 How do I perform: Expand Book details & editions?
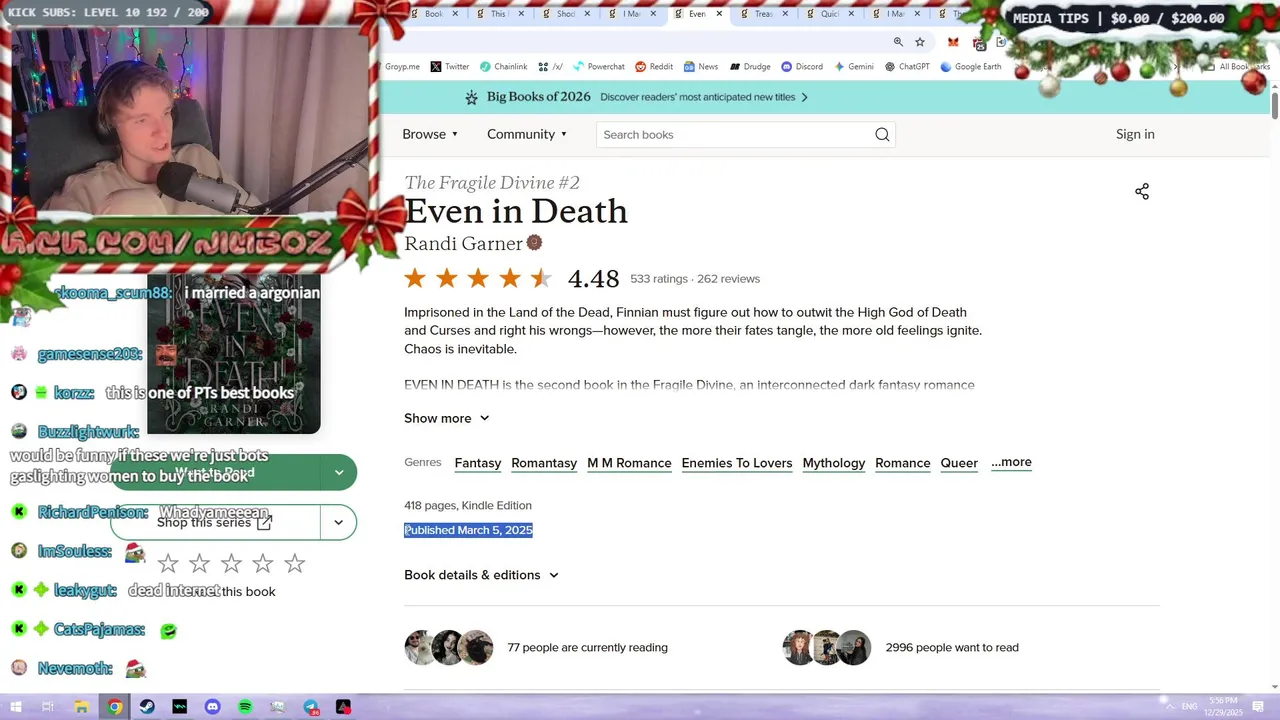tap(481, 575)
